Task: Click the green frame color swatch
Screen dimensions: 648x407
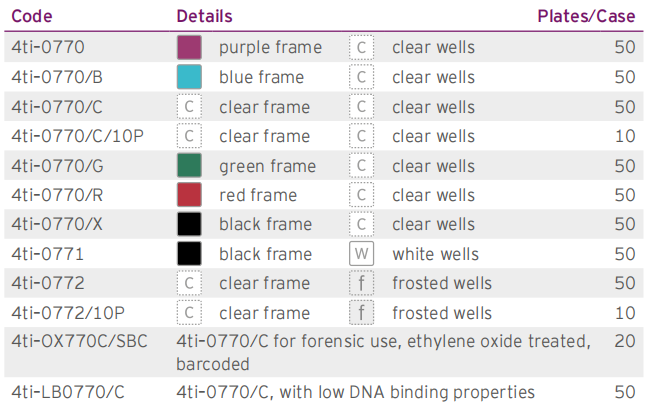Action: [189, 165]
